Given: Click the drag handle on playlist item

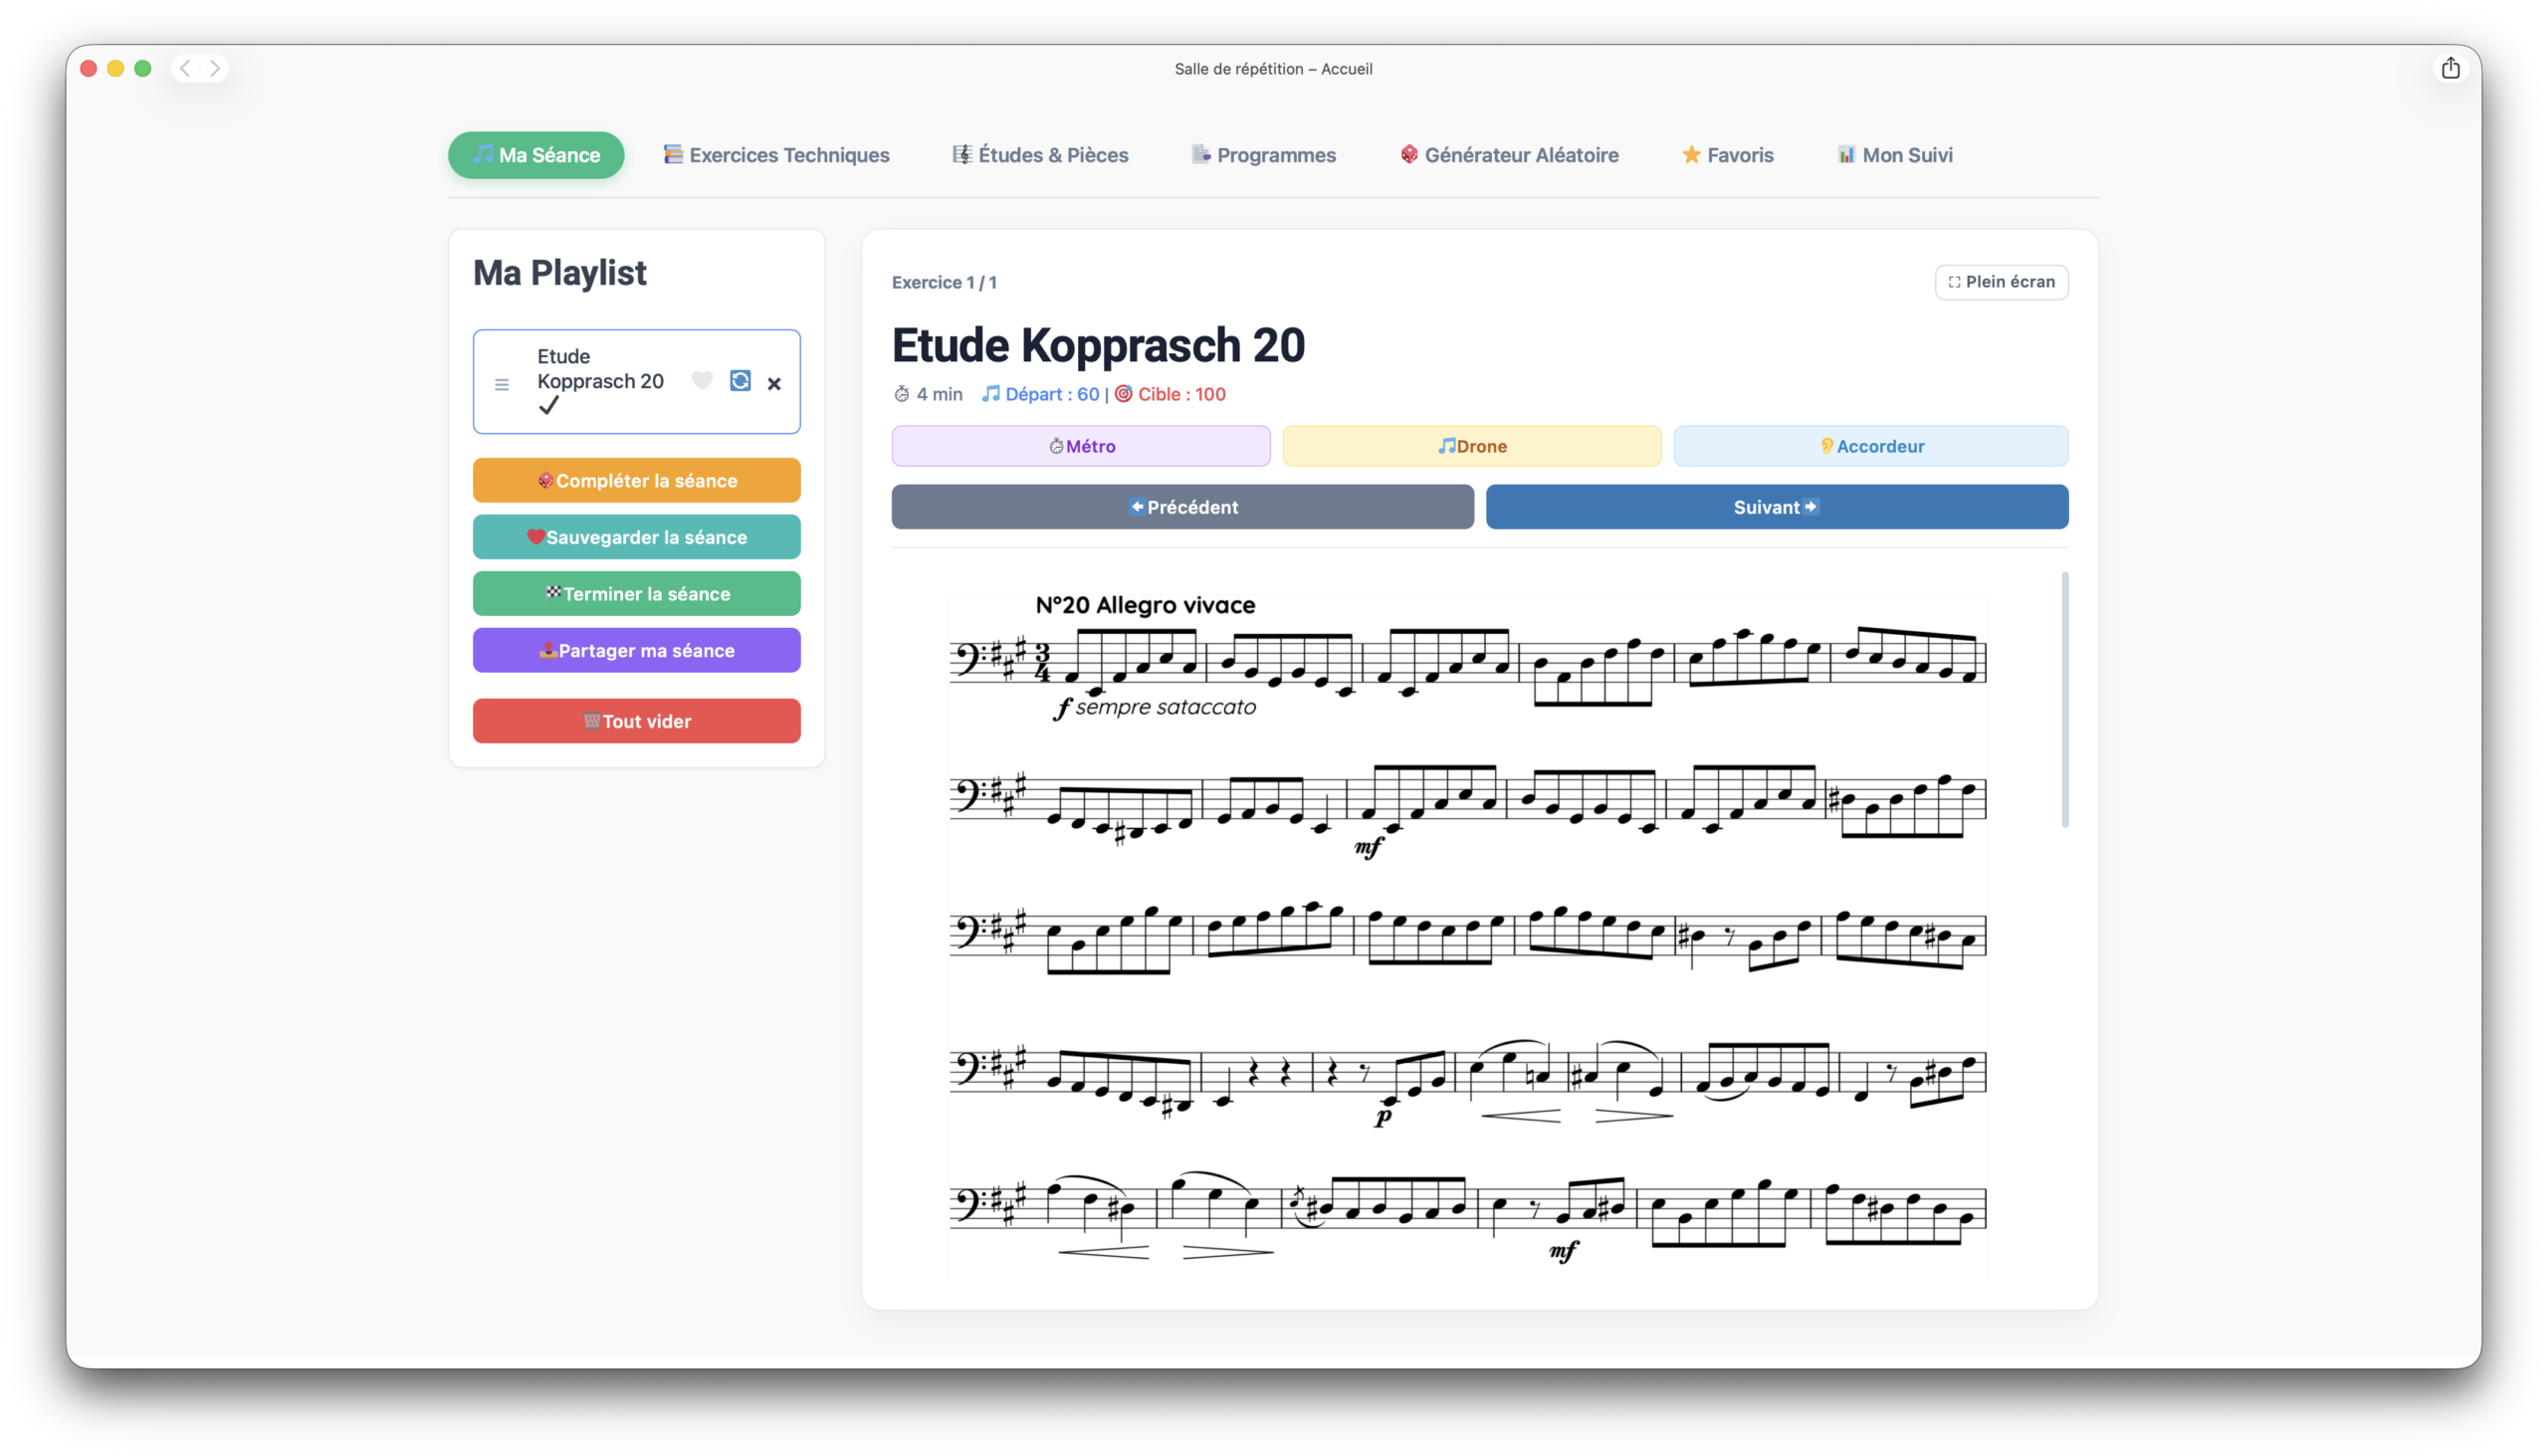Looking at the screenshot, I should point(502,384).
